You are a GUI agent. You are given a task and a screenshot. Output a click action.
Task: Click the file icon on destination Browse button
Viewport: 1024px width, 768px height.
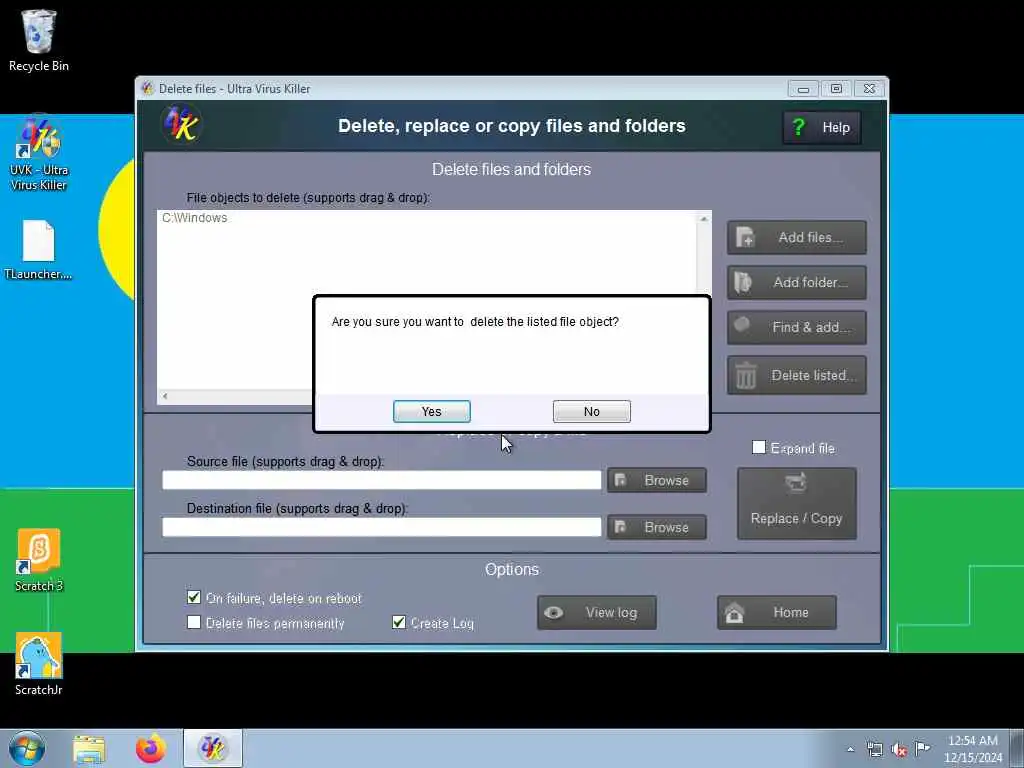(620, 527)
